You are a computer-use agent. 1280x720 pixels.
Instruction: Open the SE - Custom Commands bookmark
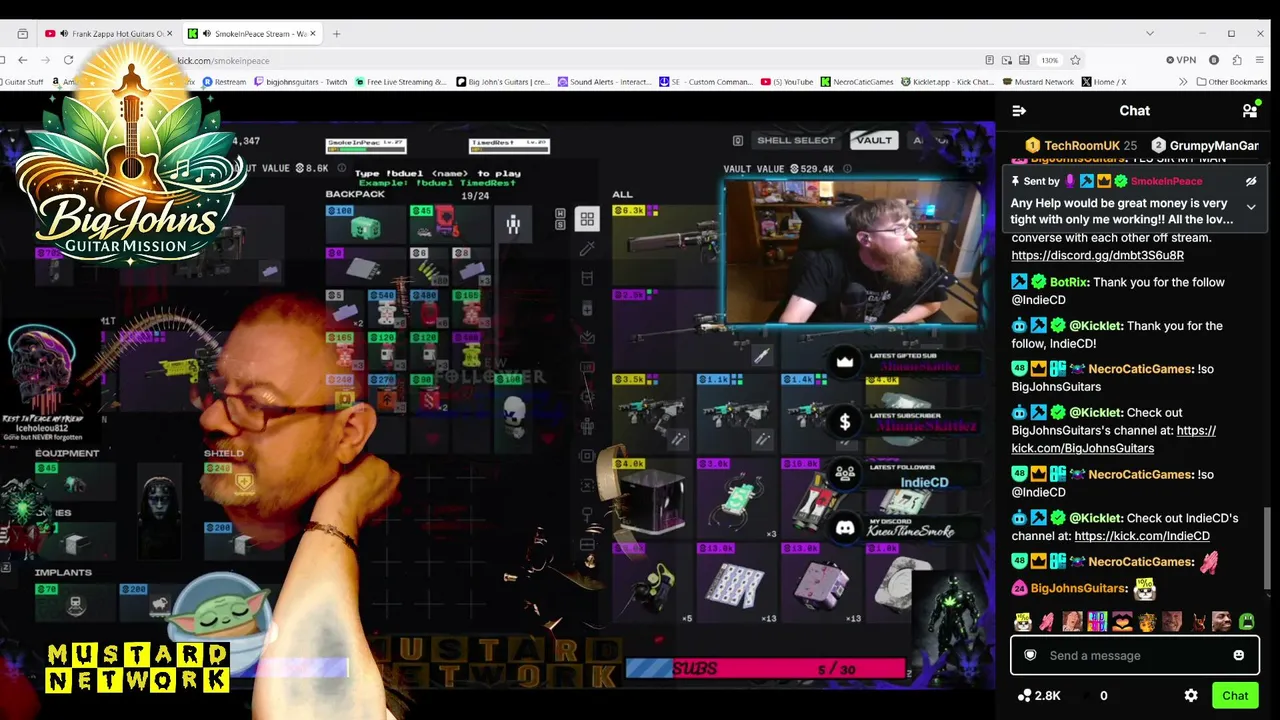706,82
